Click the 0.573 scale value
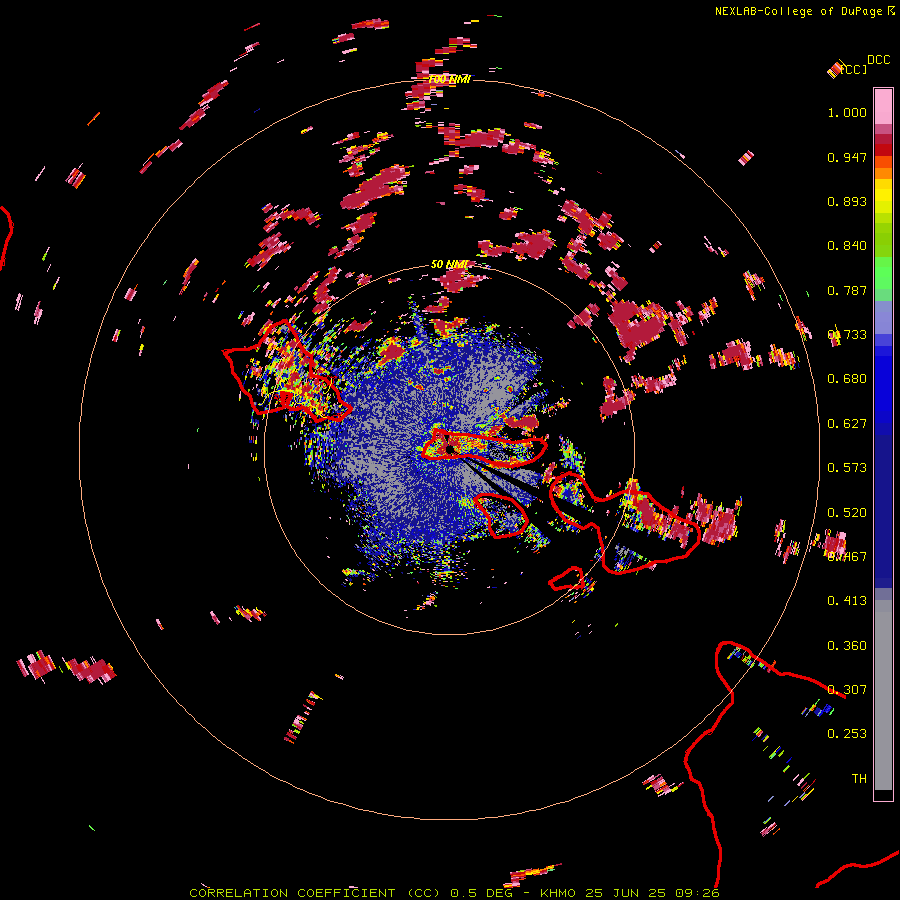This screenshot has width=900, height=900. click(x=847, y=468)
